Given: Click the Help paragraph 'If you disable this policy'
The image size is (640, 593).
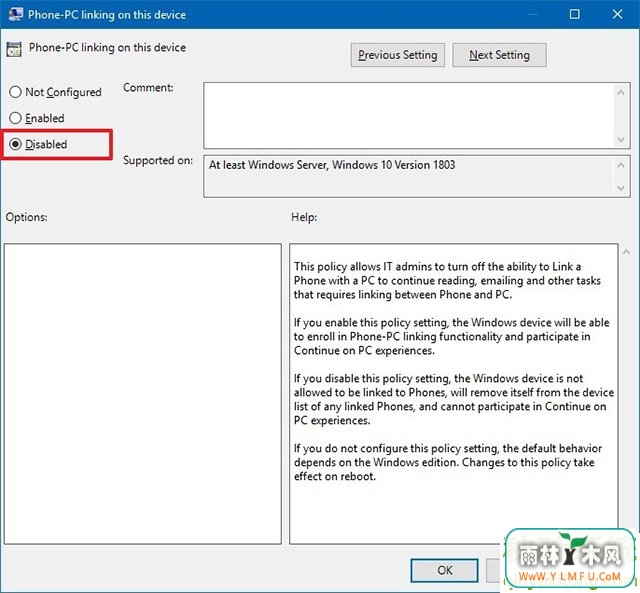Looking at the screenshot, I should click(454, 399).
